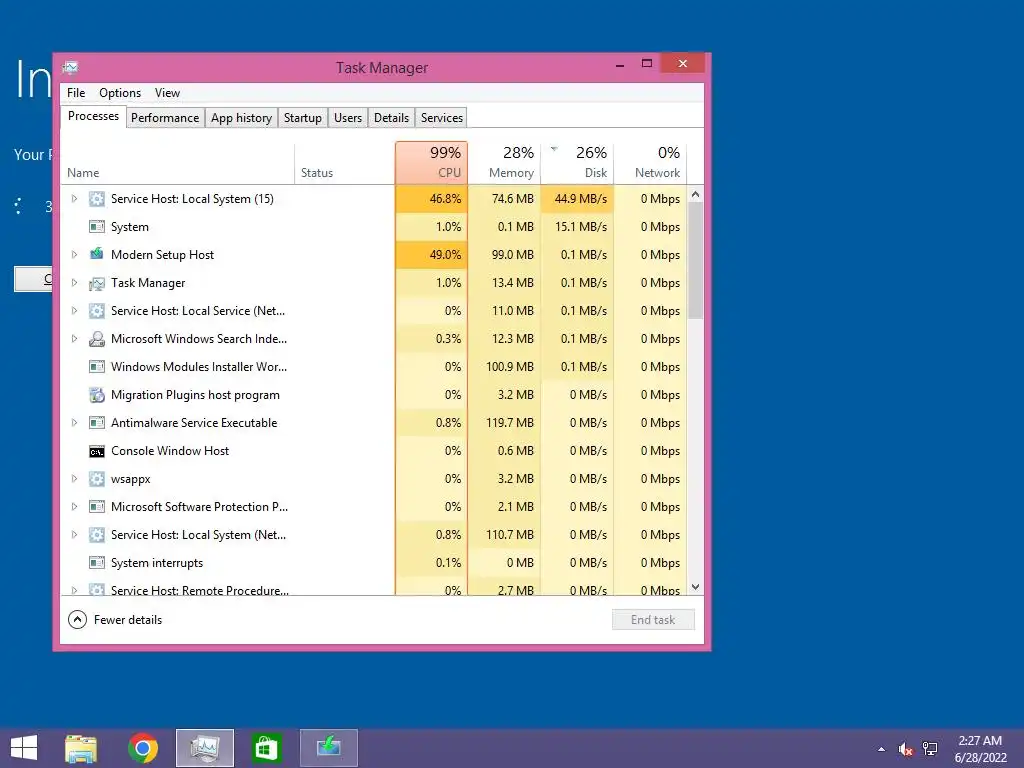
Task: Click the Microsoft Software Protection Platform icon
Action: coord(97,507)
